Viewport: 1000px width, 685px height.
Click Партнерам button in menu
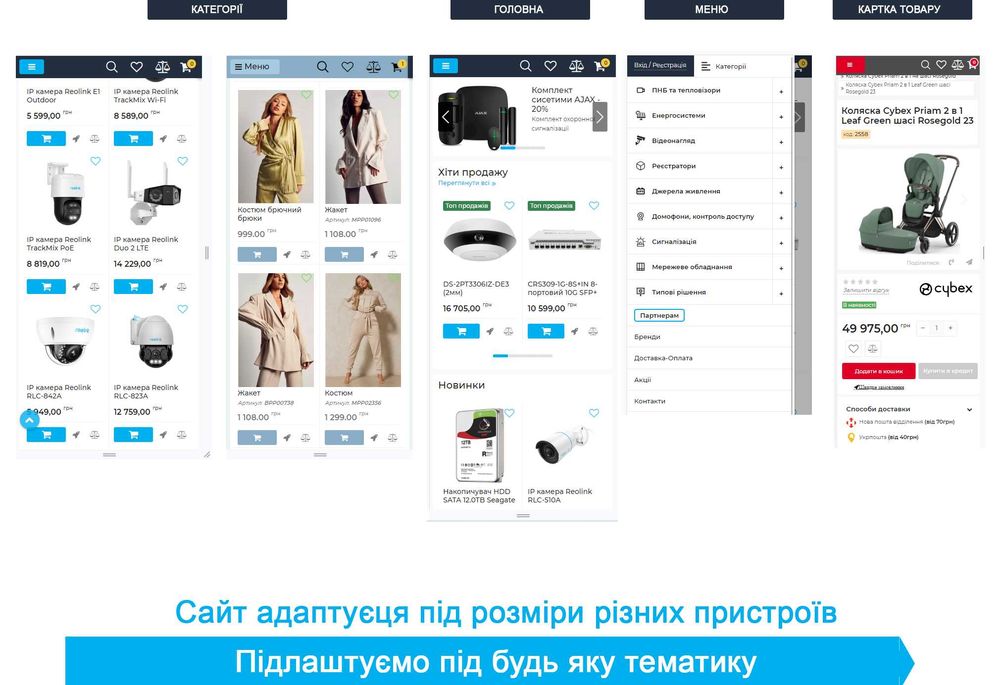click(659, 315)
